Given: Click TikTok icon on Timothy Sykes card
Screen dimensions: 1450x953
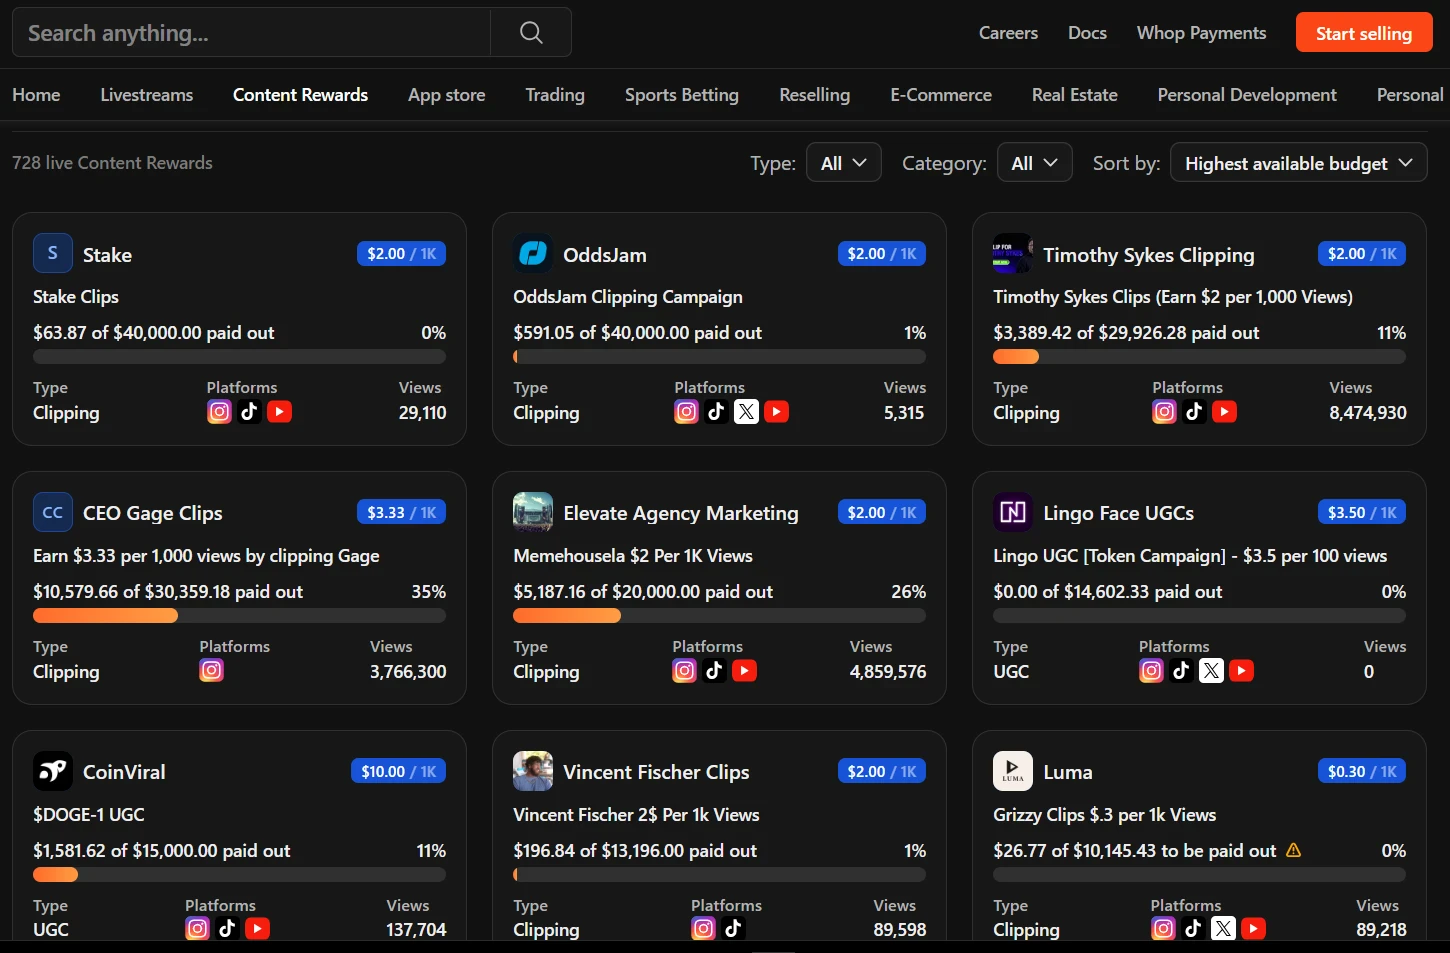Looking at the screenshot, I should pos(1194,412).
